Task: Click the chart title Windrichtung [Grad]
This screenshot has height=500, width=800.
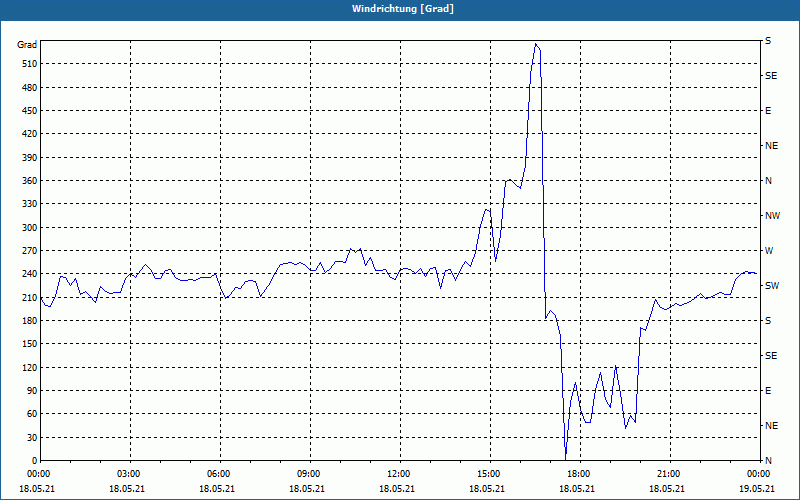Action: [403, 9]
